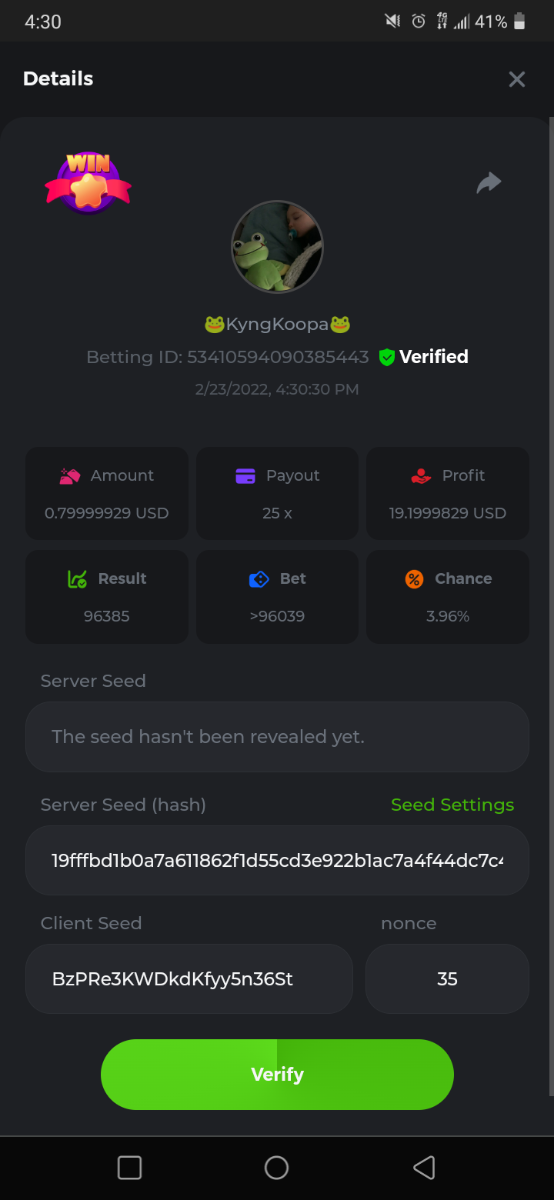
Task: Tap the Amount icon
Action: [x=70, y=476]
